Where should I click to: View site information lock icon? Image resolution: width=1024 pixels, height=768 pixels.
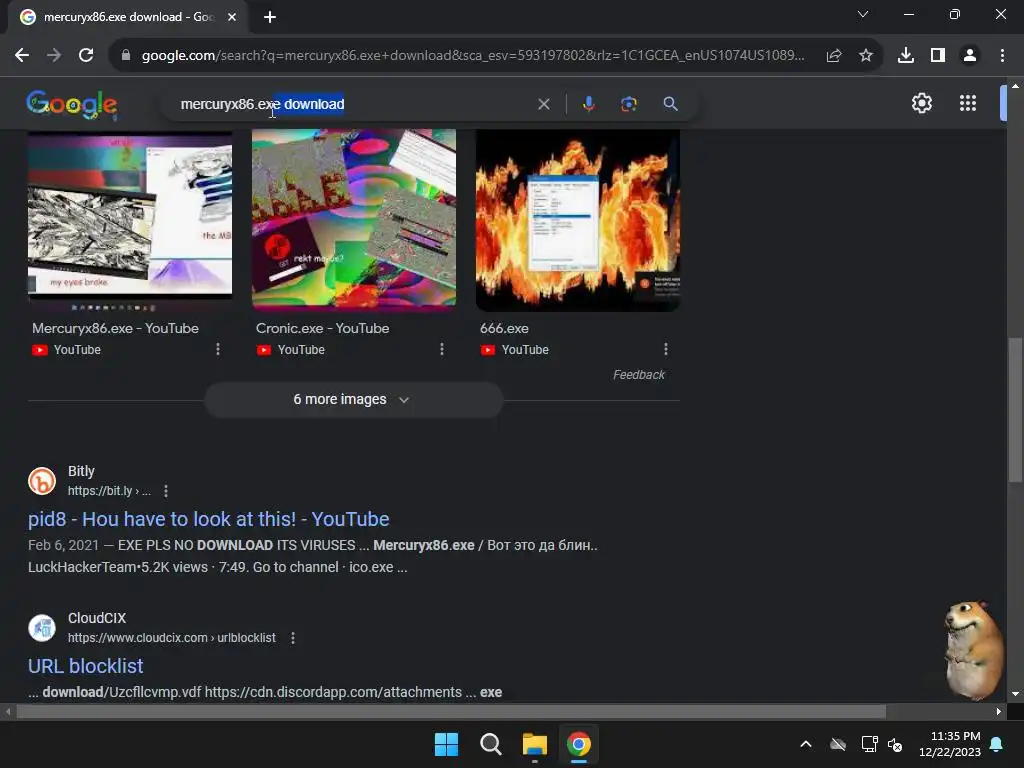click(126, 56)
